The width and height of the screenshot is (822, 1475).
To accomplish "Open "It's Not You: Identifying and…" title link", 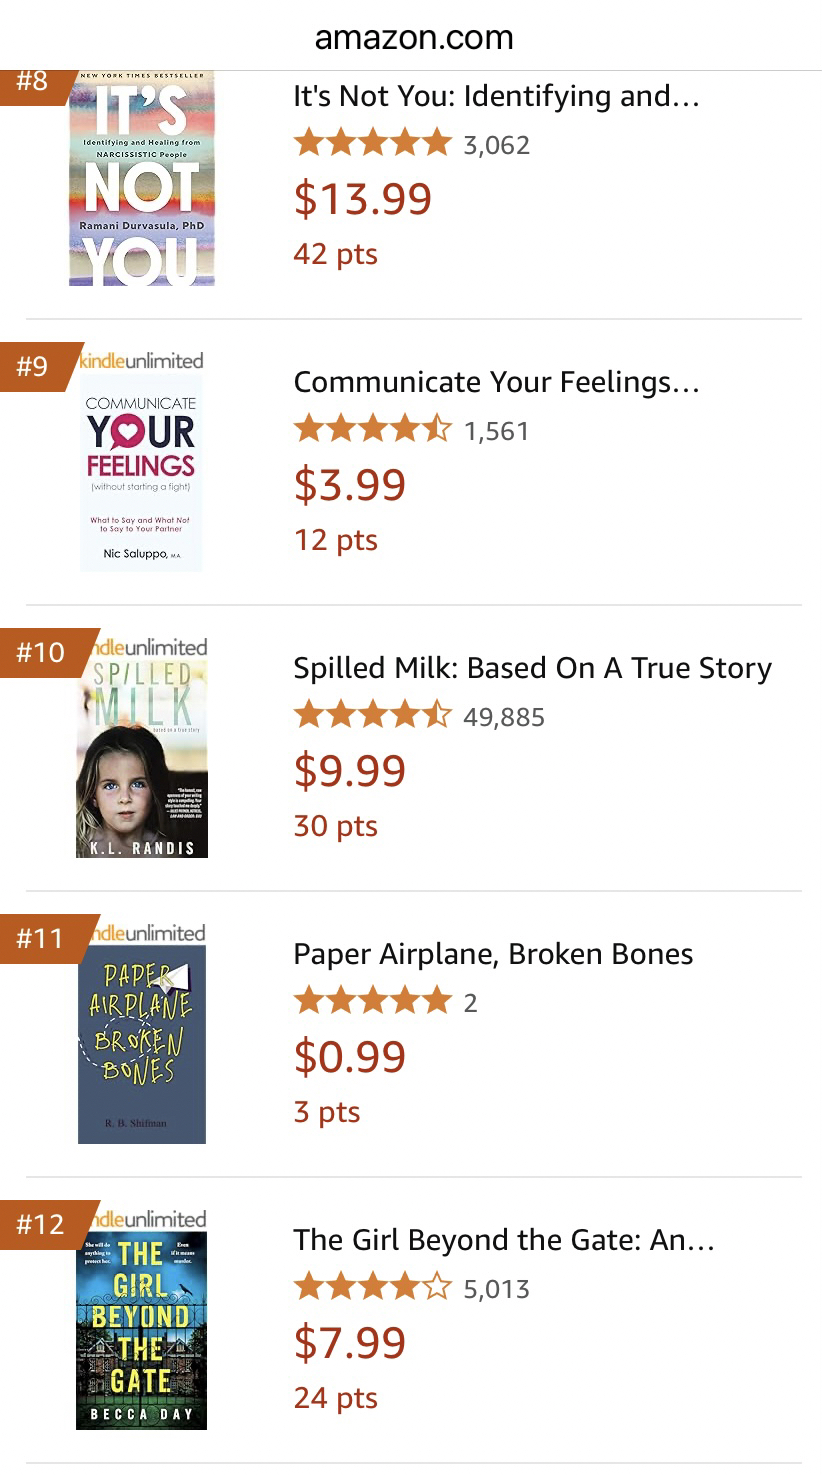I will (x=496, y=96).
